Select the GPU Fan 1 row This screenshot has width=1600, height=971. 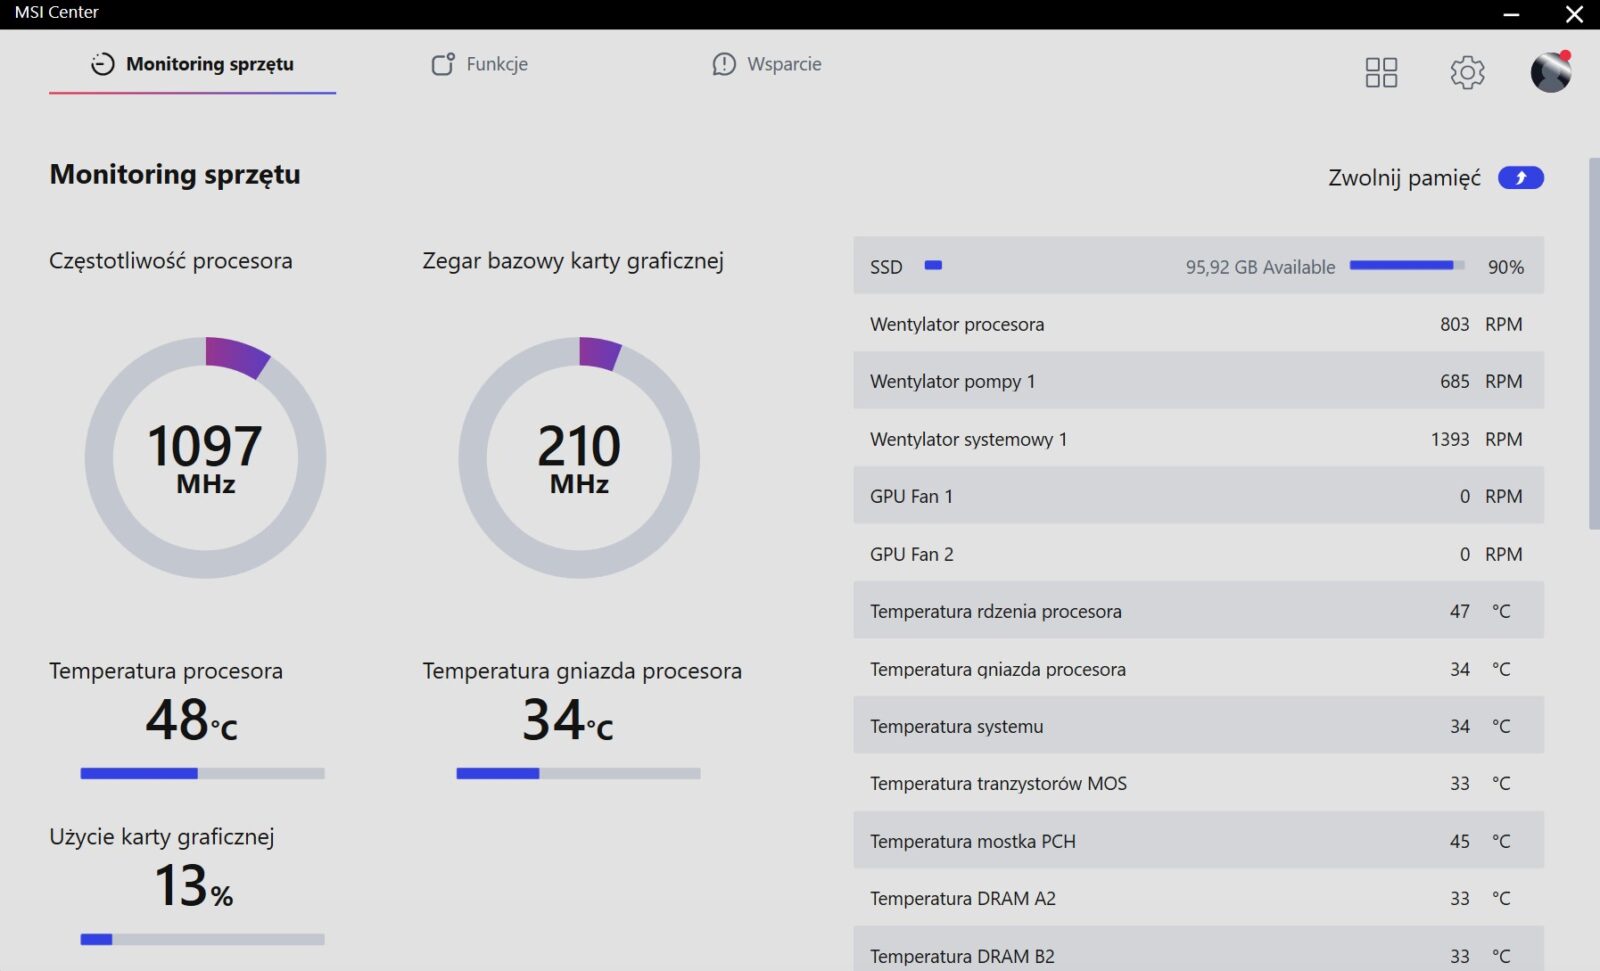point(1198,496)
